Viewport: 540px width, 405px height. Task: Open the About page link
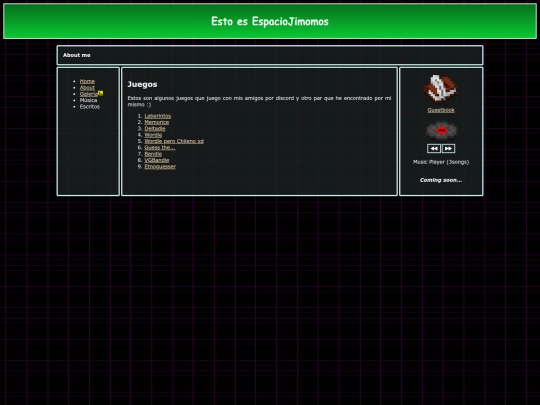[87, 87]
